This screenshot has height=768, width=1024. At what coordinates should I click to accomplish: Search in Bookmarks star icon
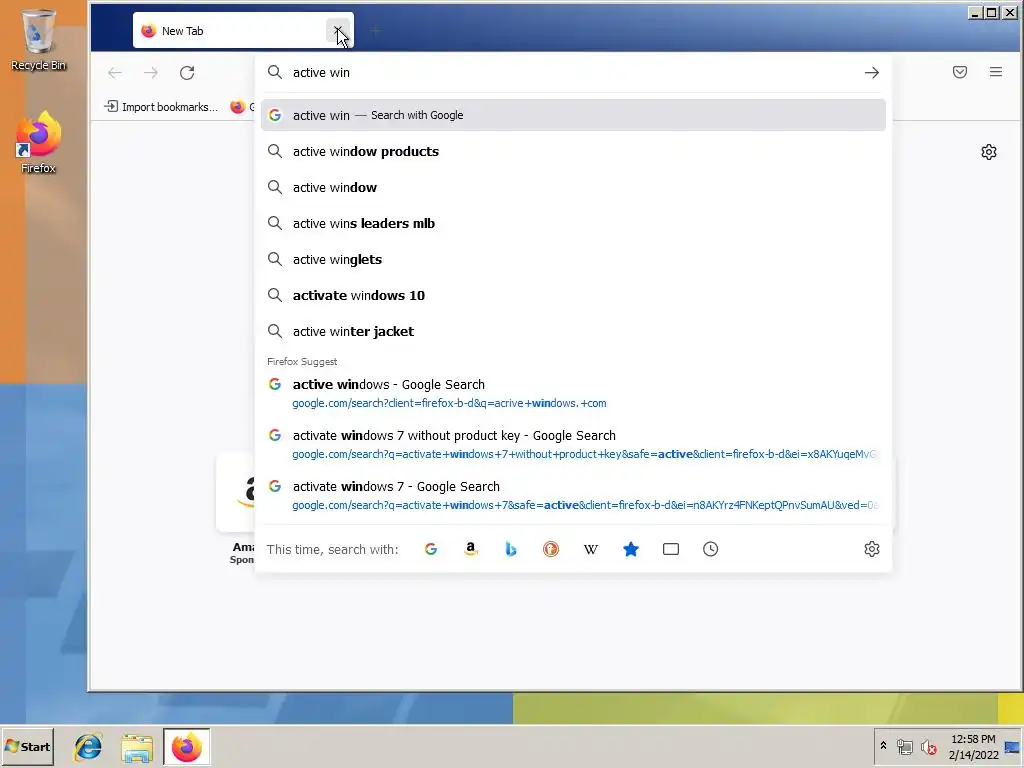631,549
